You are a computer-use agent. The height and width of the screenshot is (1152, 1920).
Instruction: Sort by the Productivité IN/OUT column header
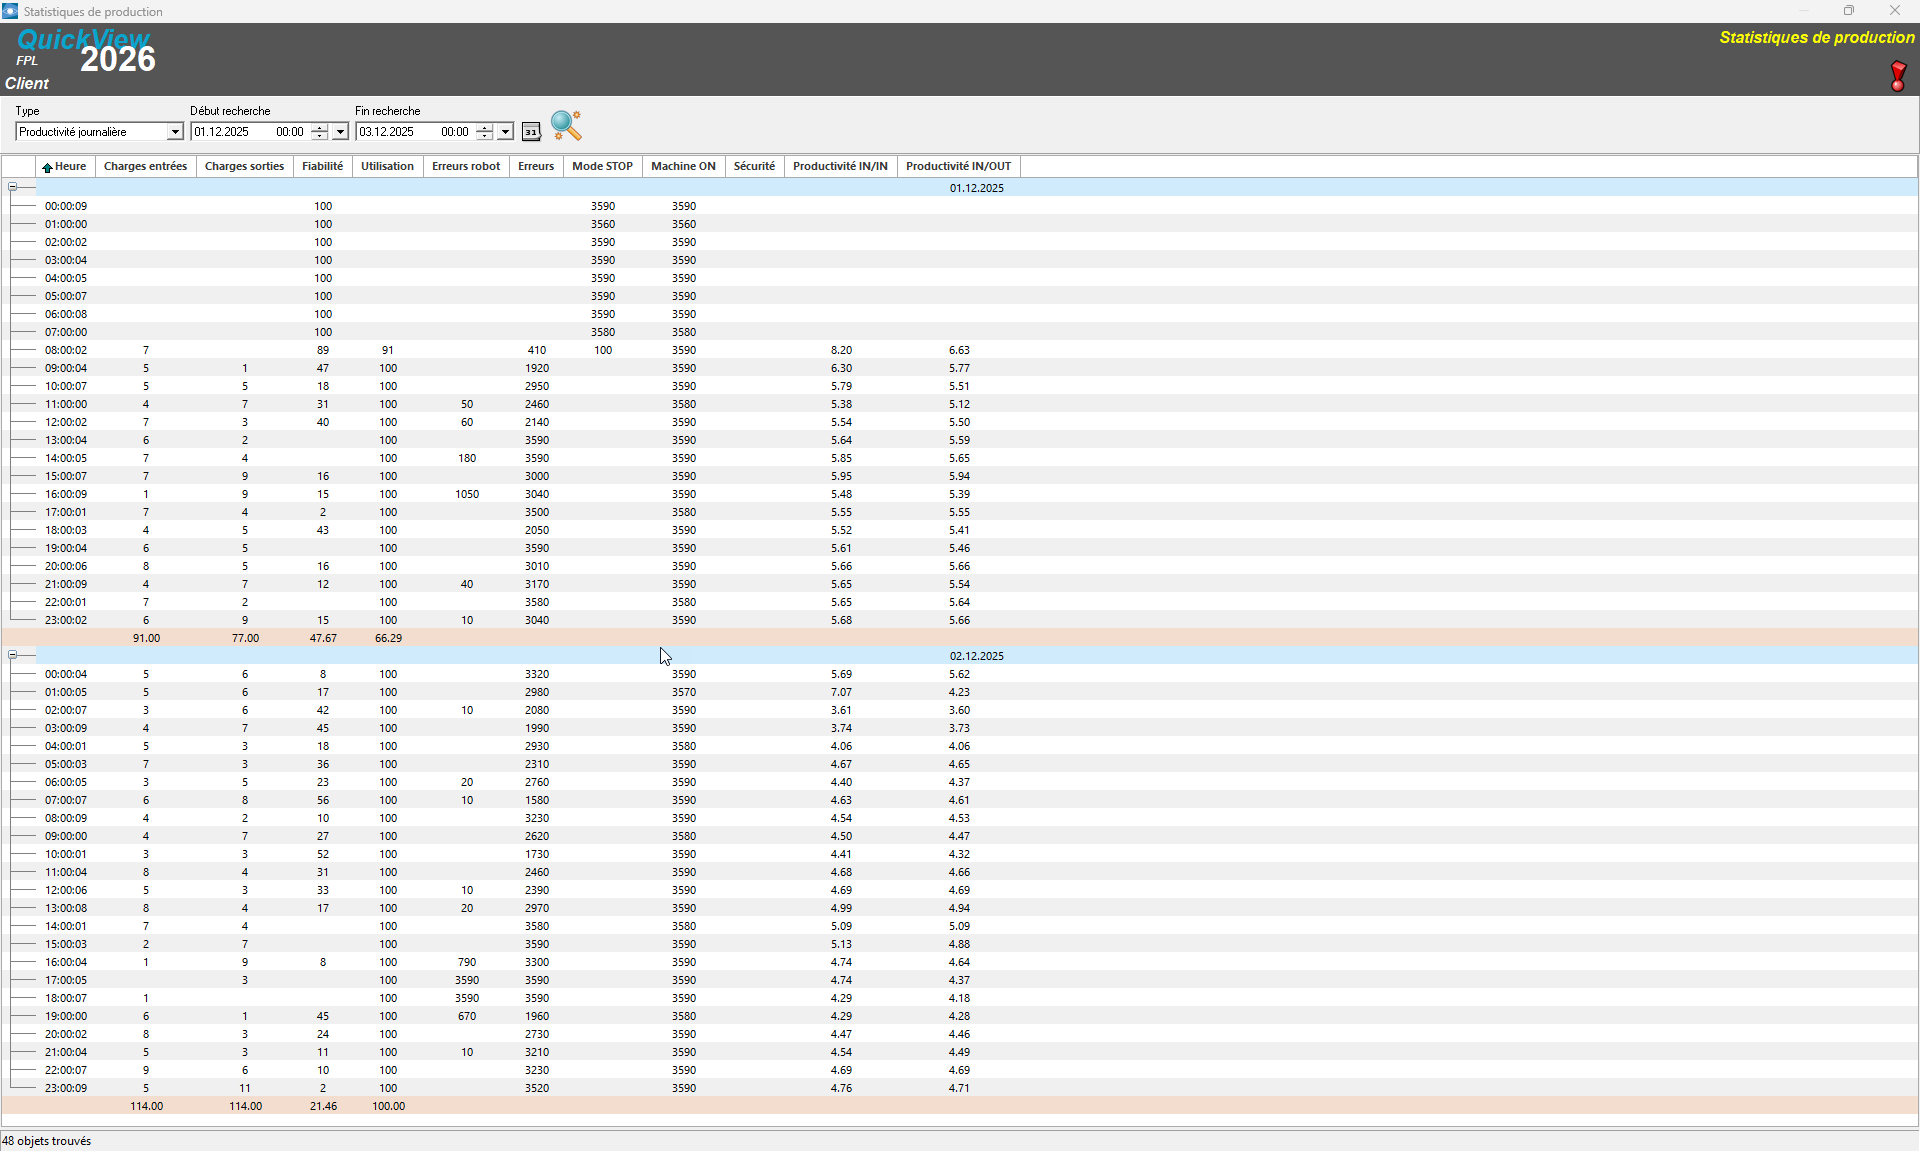(958, 167)
